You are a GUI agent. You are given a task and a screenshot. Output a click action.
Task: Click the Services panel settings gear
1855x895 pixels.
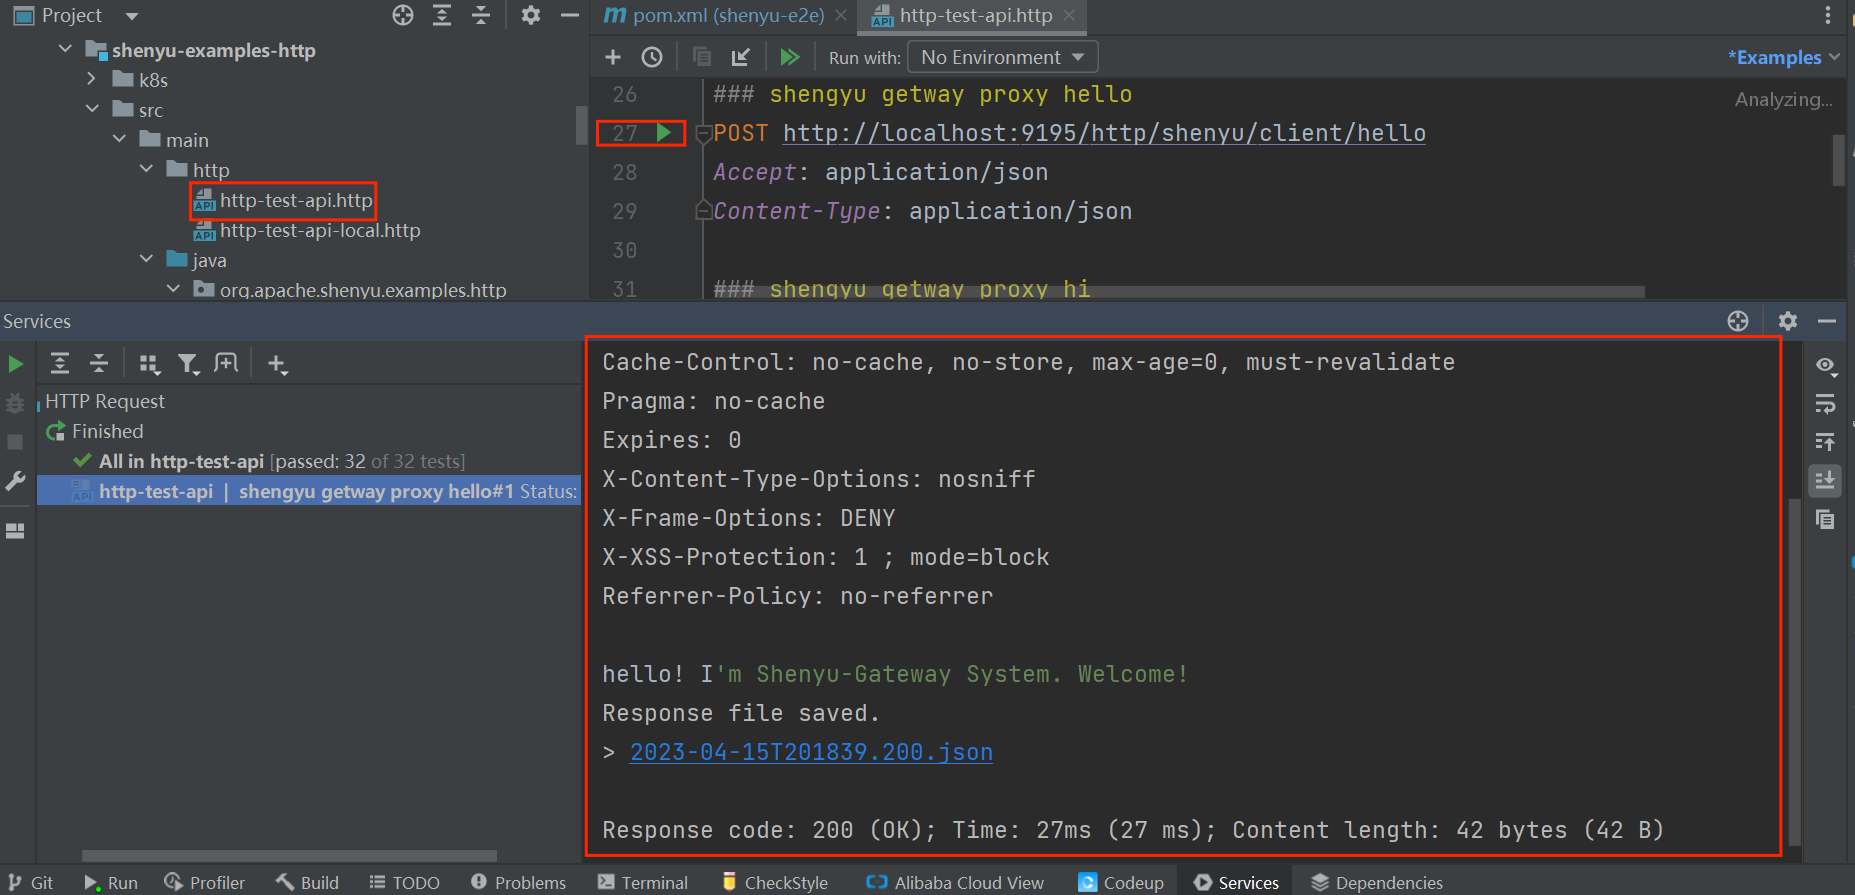click(1787, 321)
